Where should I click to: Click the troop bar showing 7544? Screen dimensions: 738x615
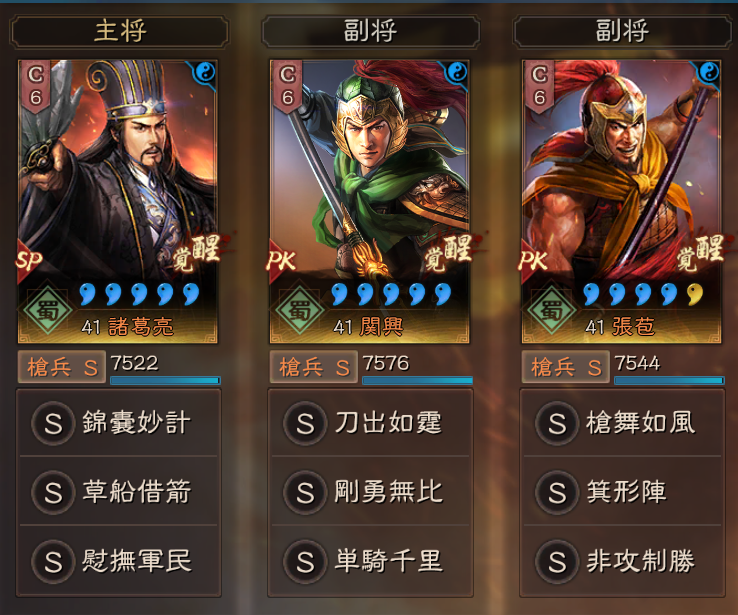[x=669, y=380]
